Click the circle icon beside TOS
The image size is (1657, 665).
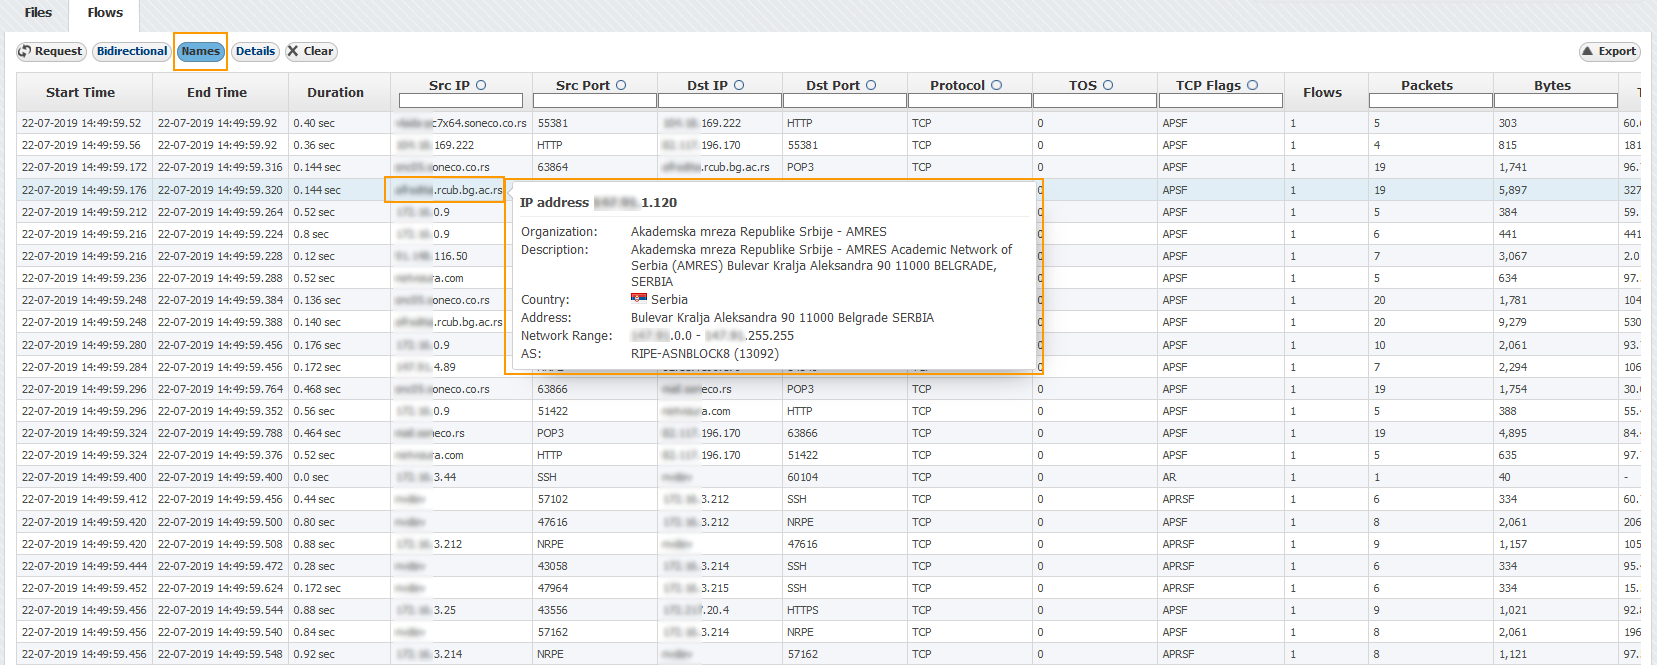click(x=1108, y=85)
